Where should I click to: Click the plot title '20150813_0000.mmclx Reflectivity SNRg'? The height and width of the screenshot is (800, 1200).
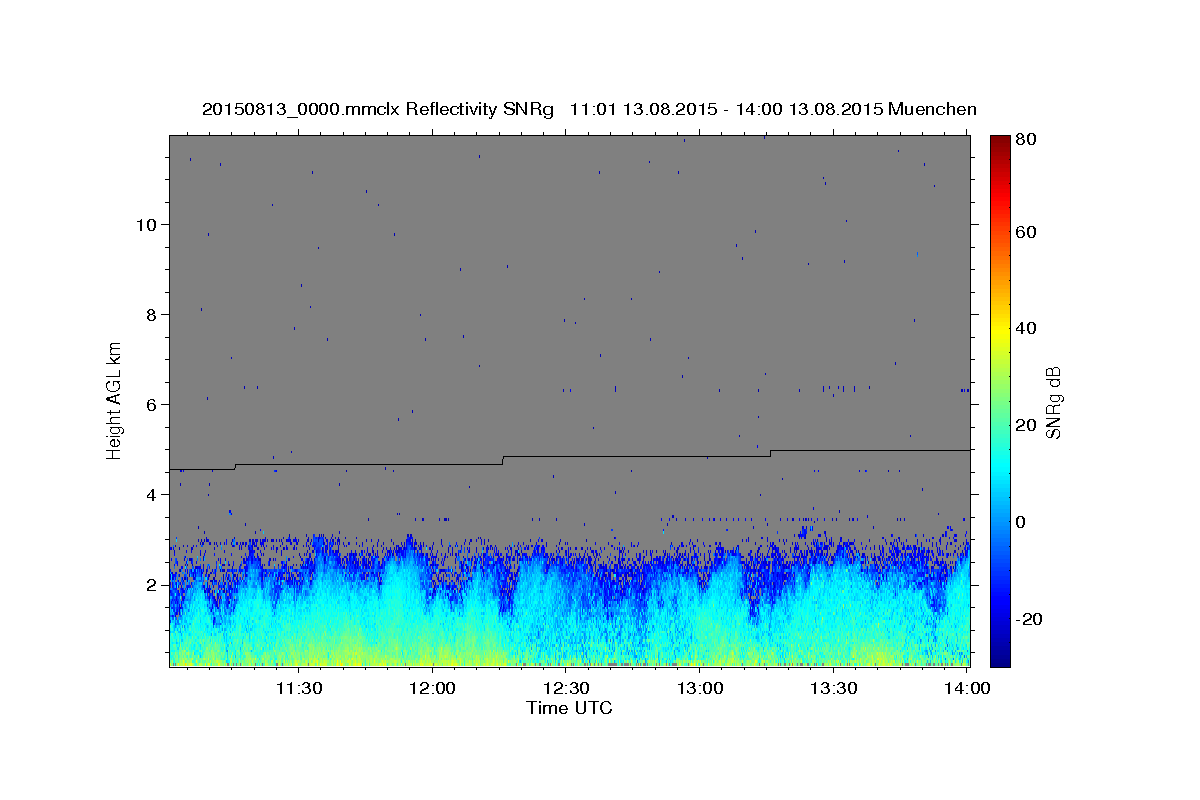coord(378,109)
